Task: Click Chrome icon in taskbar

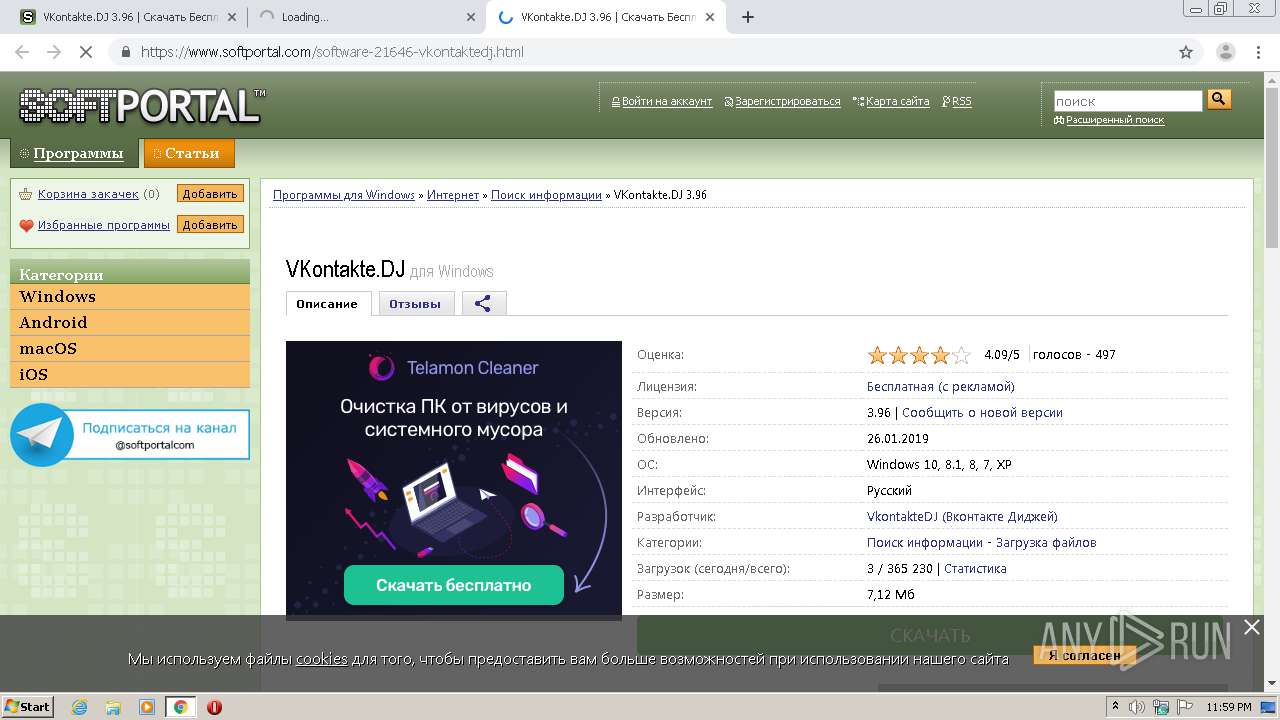Action: 181,707
